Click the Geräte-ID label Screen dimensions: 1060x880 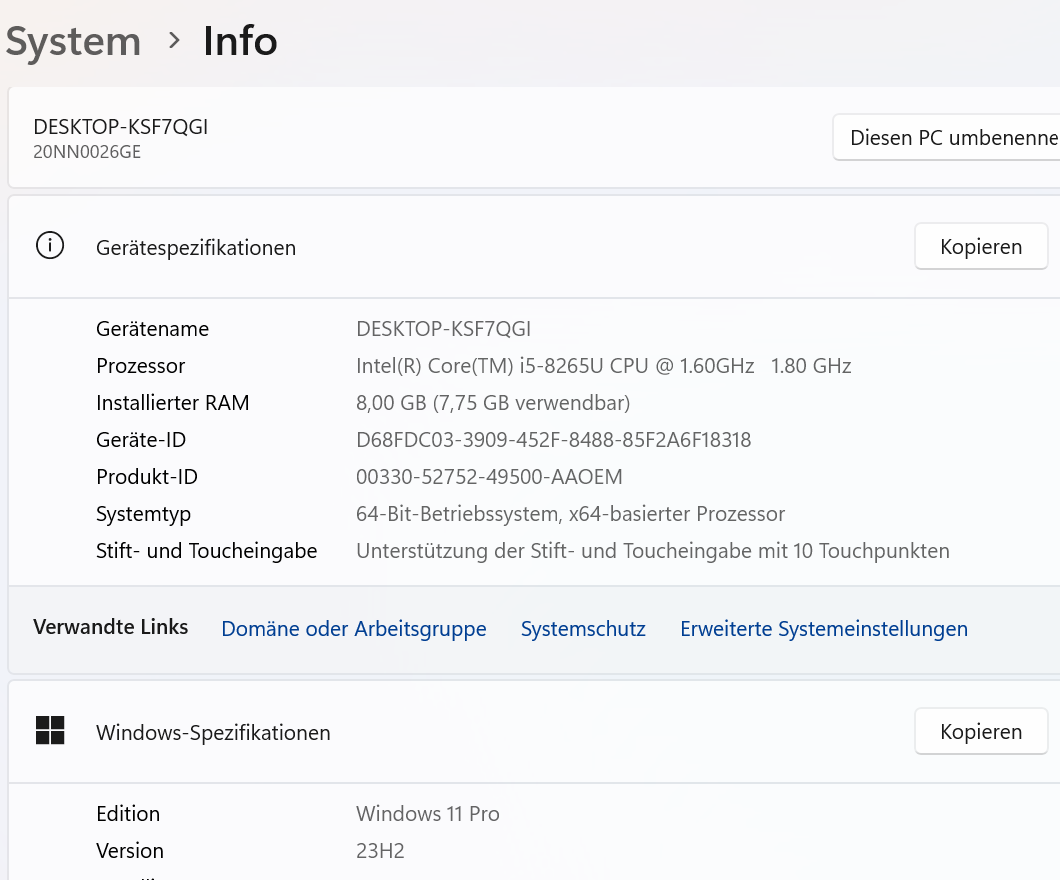click(x=141, y=440)
